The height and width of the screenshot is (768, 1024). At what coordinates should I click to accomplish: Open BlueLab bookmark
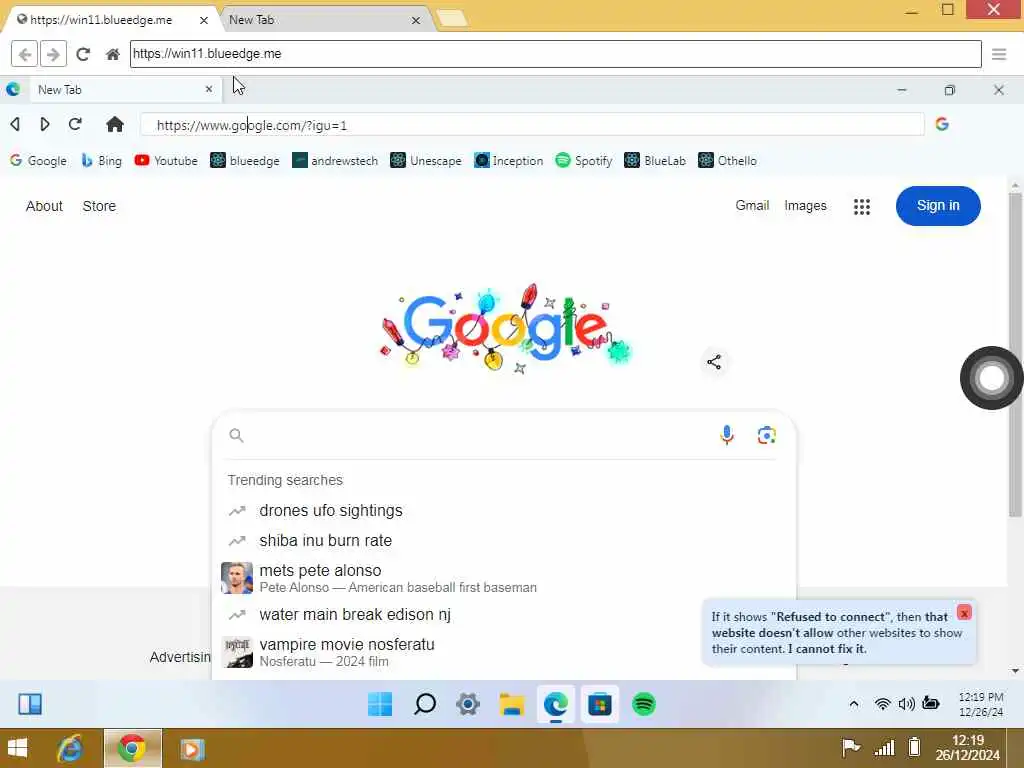pos(655,161)
